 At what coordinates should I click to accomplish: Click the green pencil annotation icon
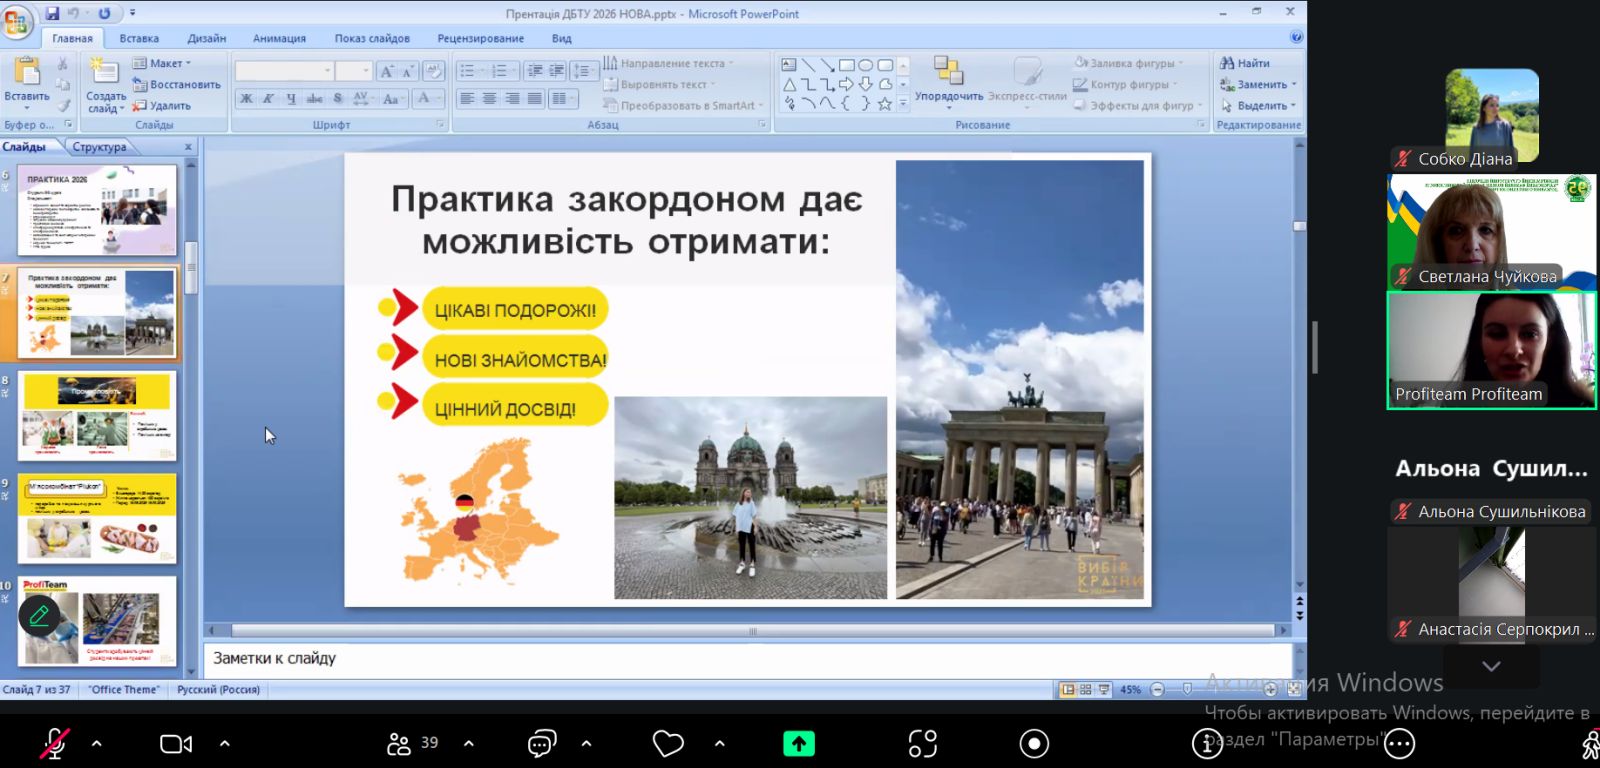coord(39,615)
